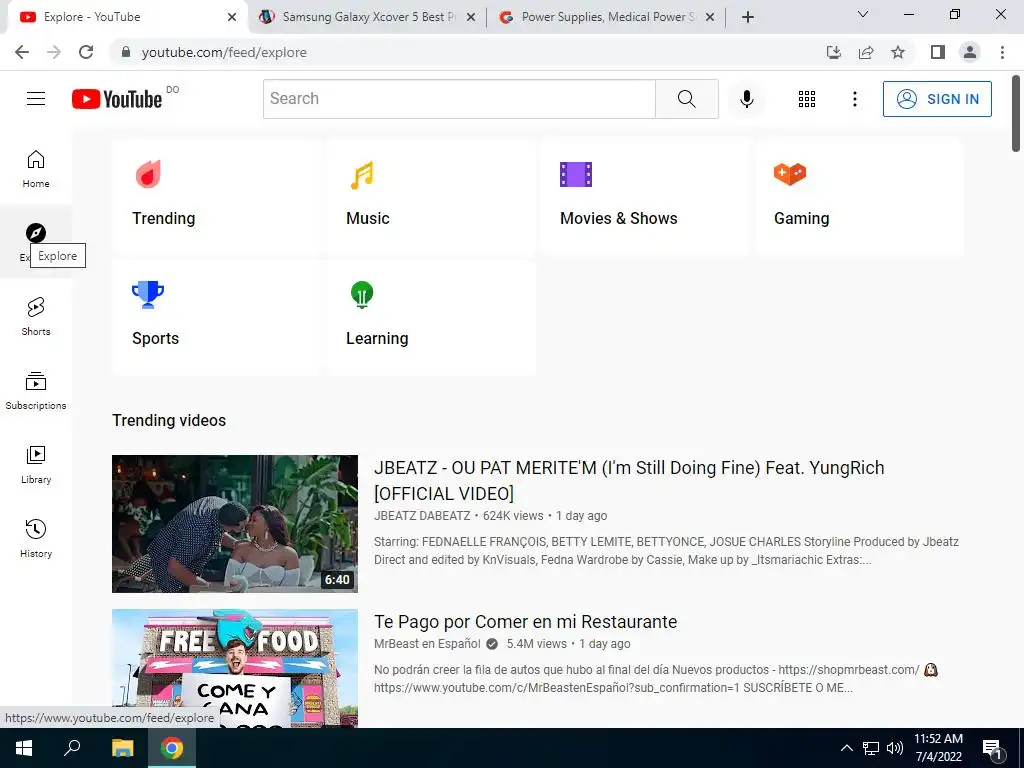Click the browser back arrow
The width and height of the screenshot is (1024, 768).
(x=22, y=52)
